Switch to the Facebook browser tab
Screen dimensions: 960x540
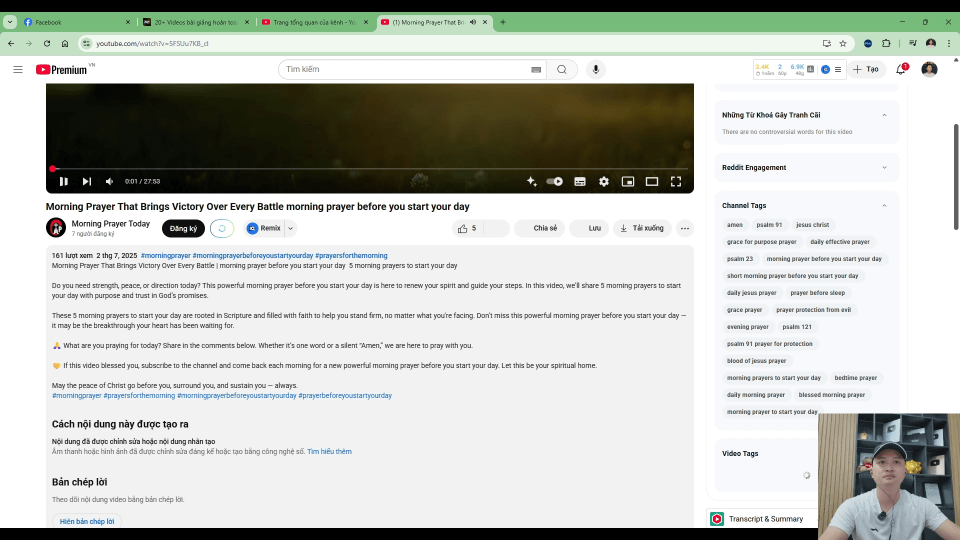[75, 22]
